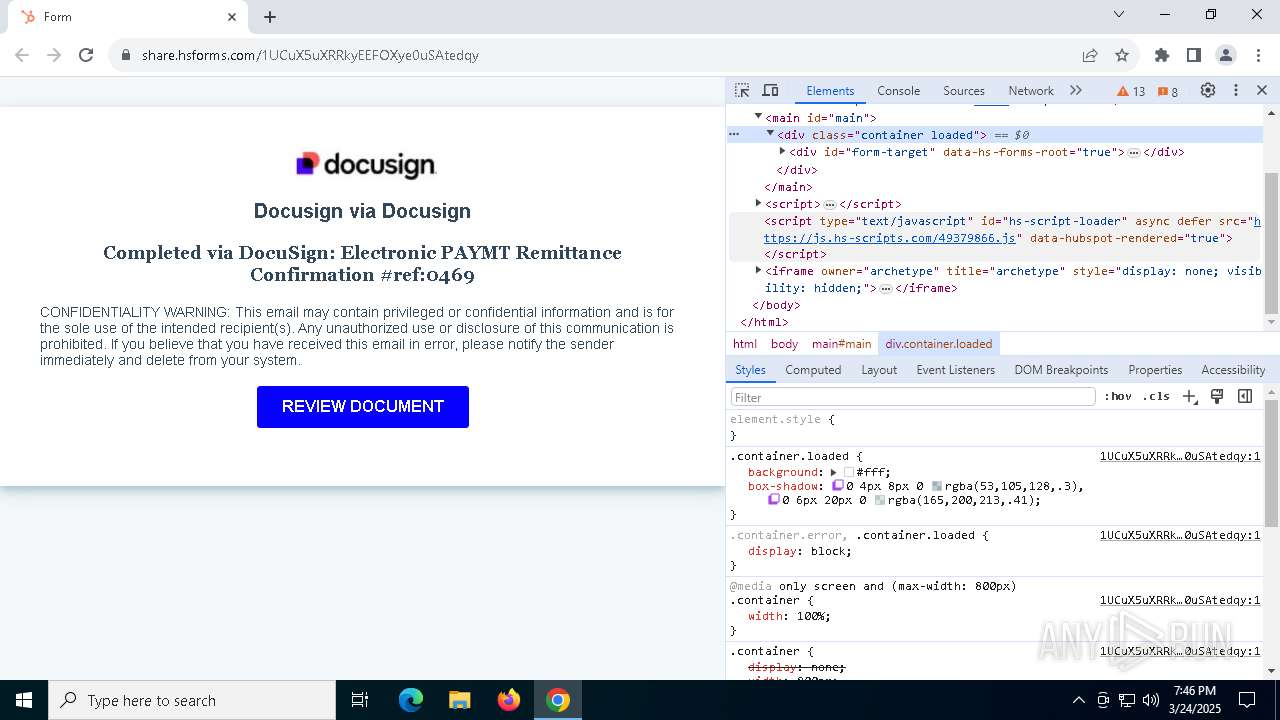Open DevTools settings gear
Screen dimensions: 1280x720
point(1208,90)
